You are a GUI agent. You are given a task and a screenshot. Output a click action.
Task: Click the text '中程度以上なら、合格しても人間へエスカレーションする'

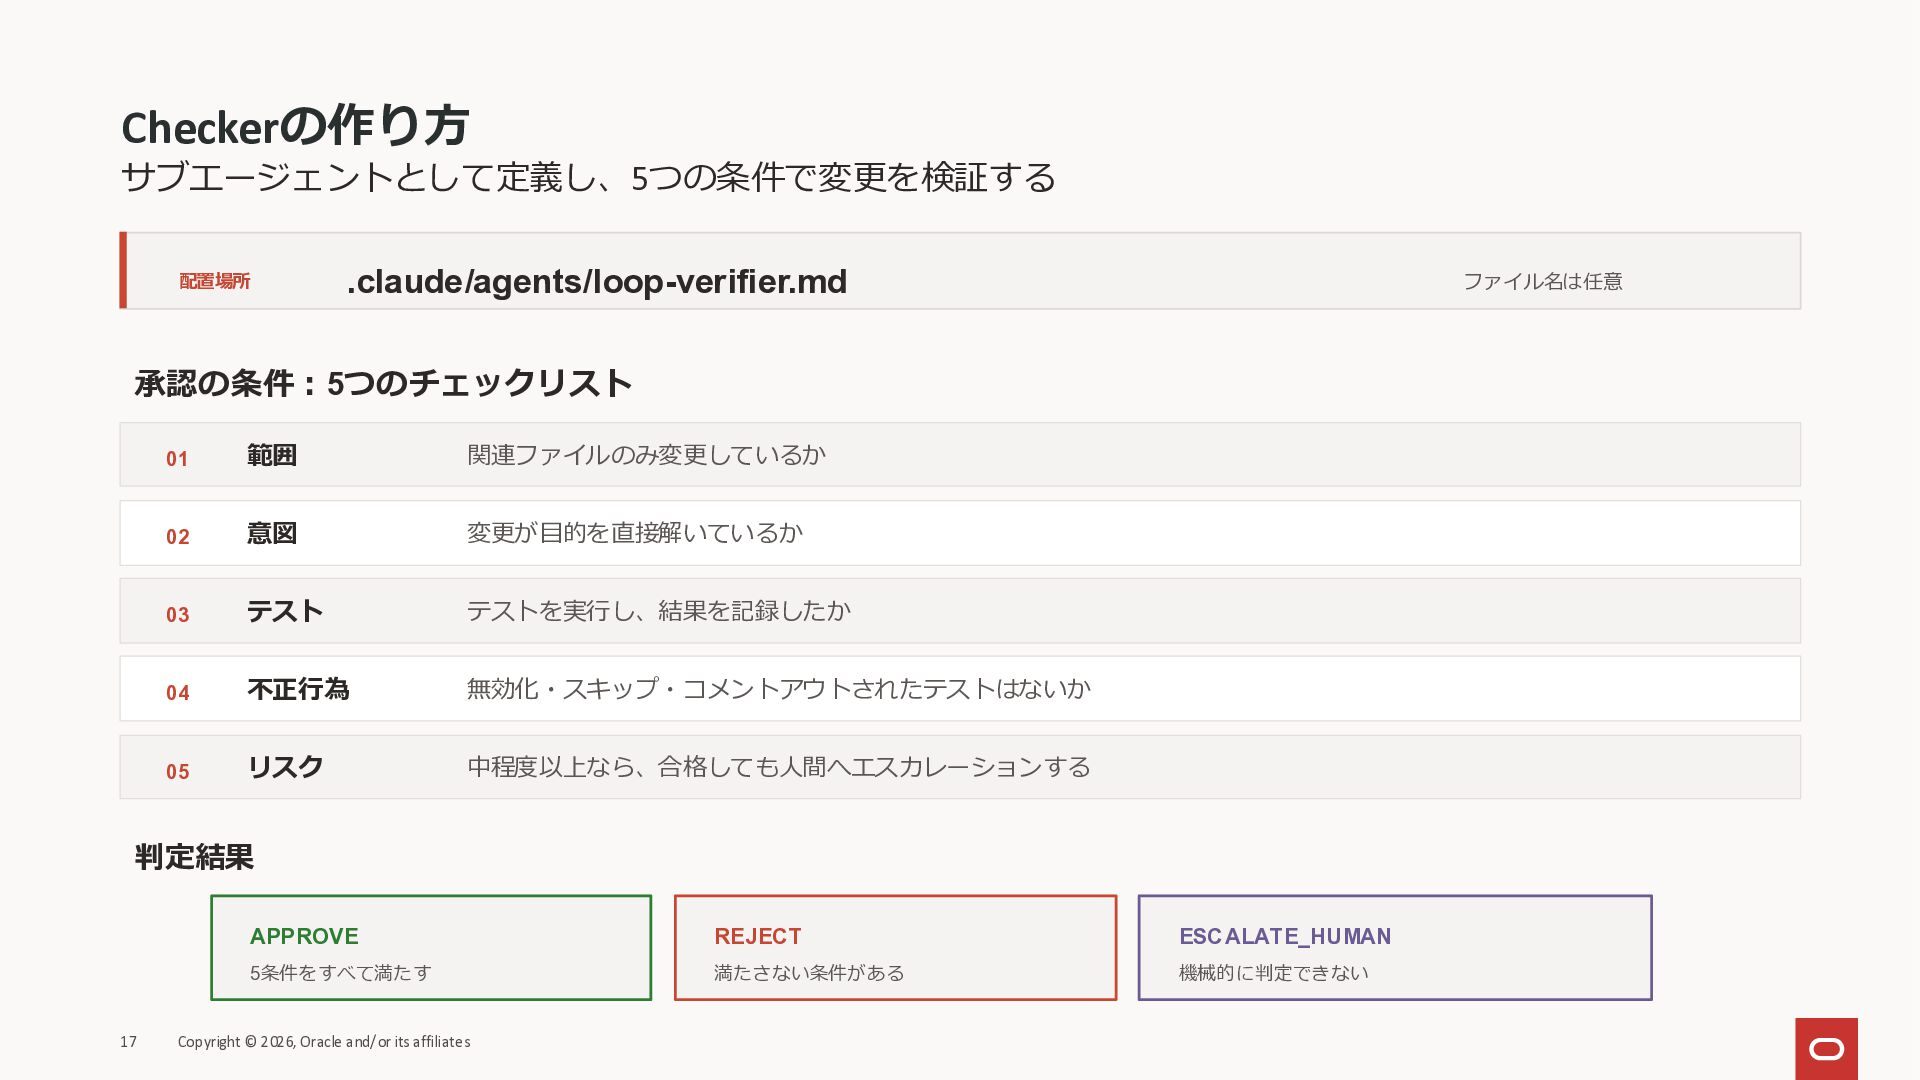(778, 767)
